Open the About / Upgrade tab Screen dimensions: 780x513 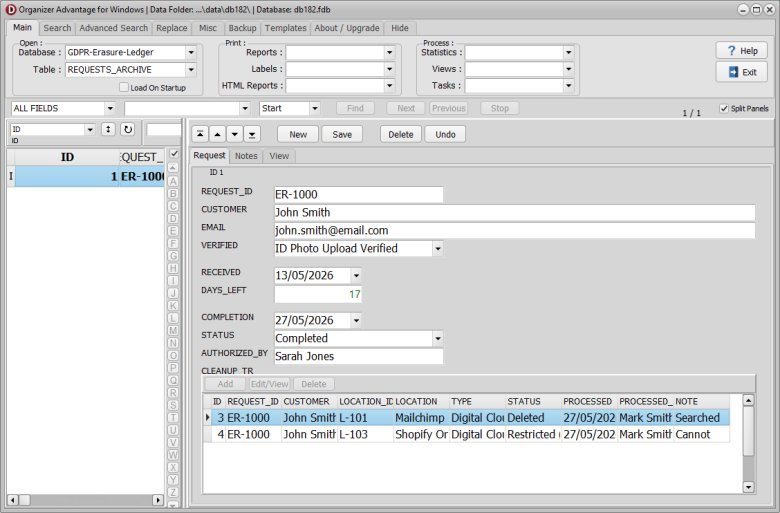[347, 28]
